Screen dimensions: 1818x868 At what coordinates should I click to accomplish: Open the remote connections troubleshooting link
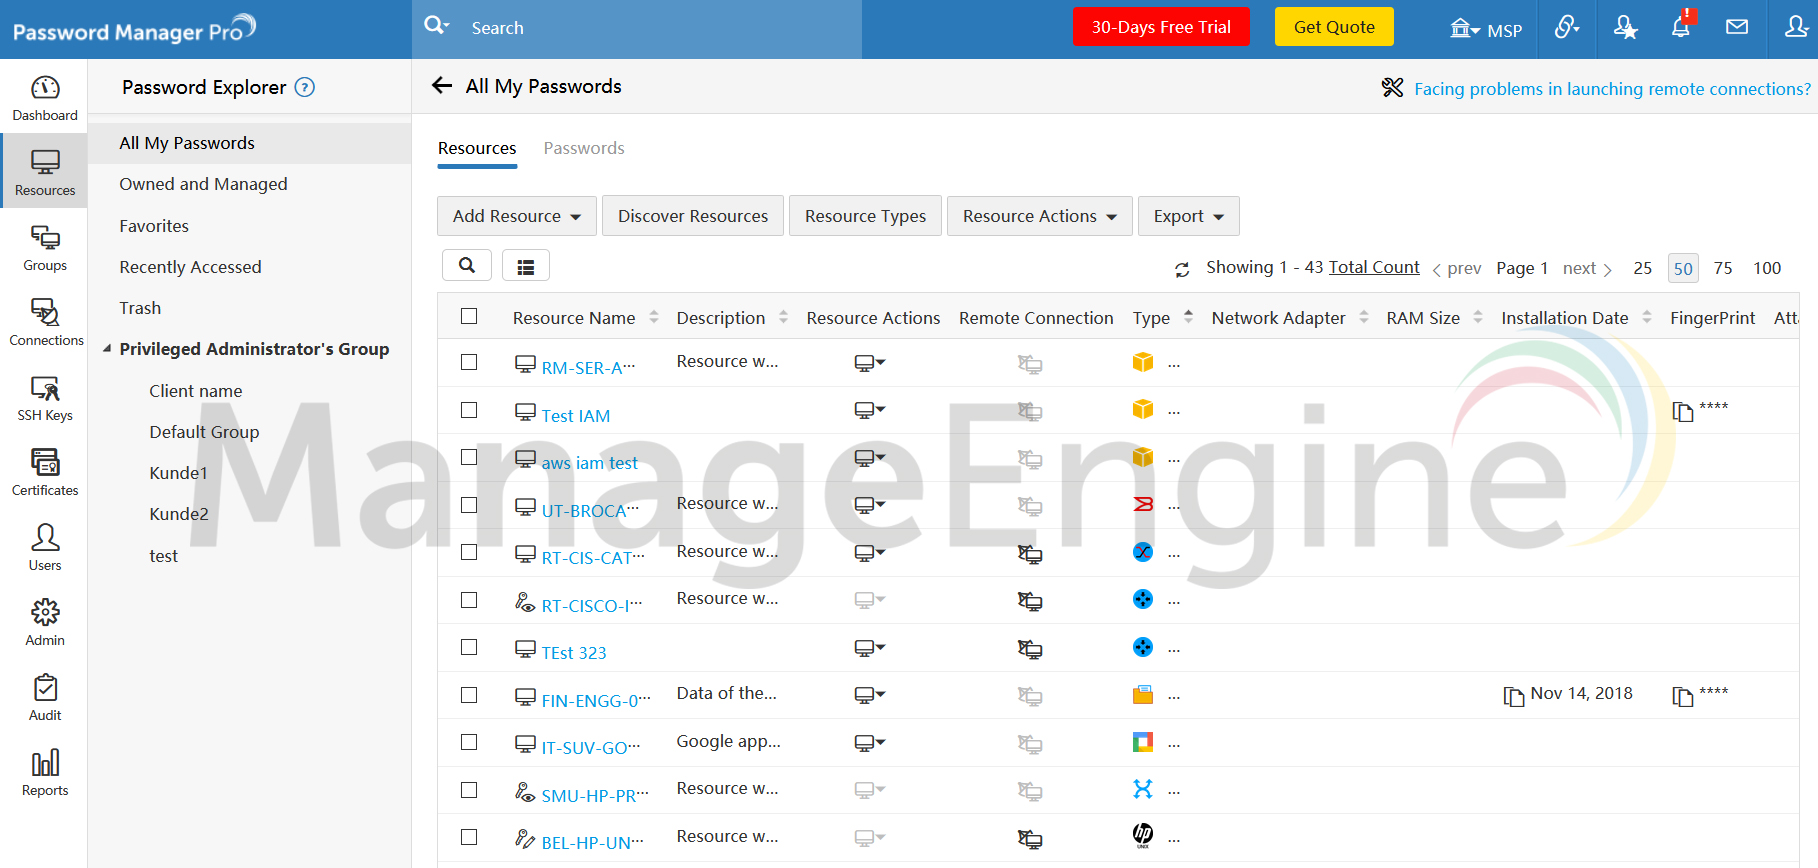click(x=1612, y=89)
